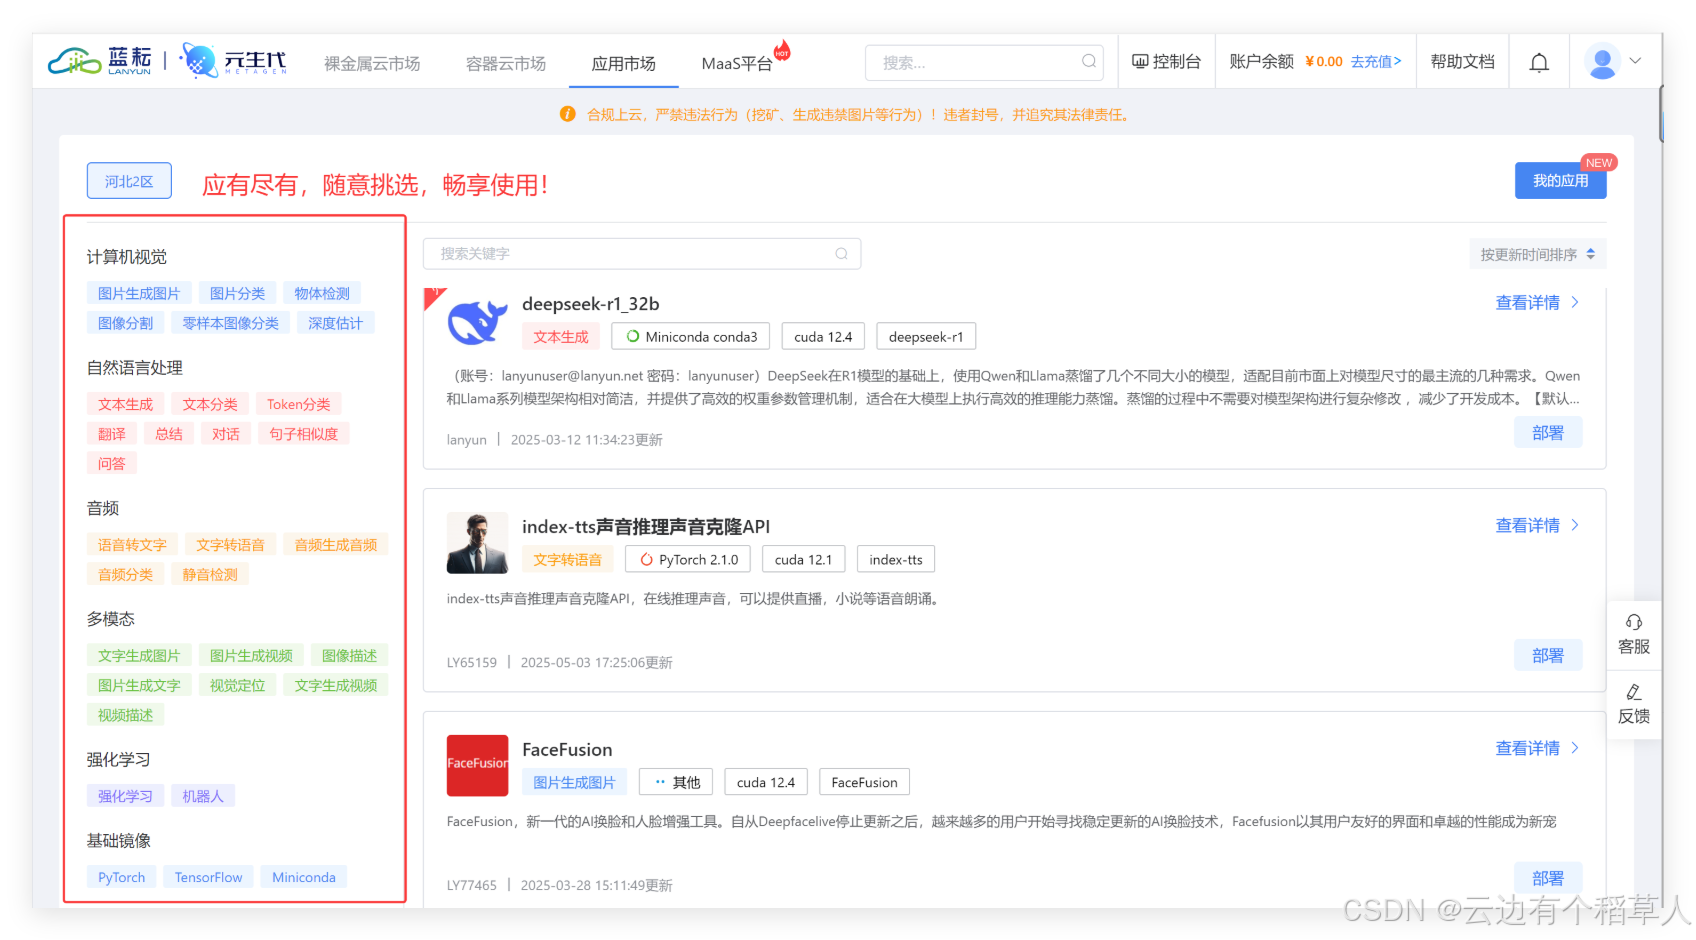The height and width of the screenshot is (940, 1696).
Task: Click the 我的应用 button
Action: 1560,181
